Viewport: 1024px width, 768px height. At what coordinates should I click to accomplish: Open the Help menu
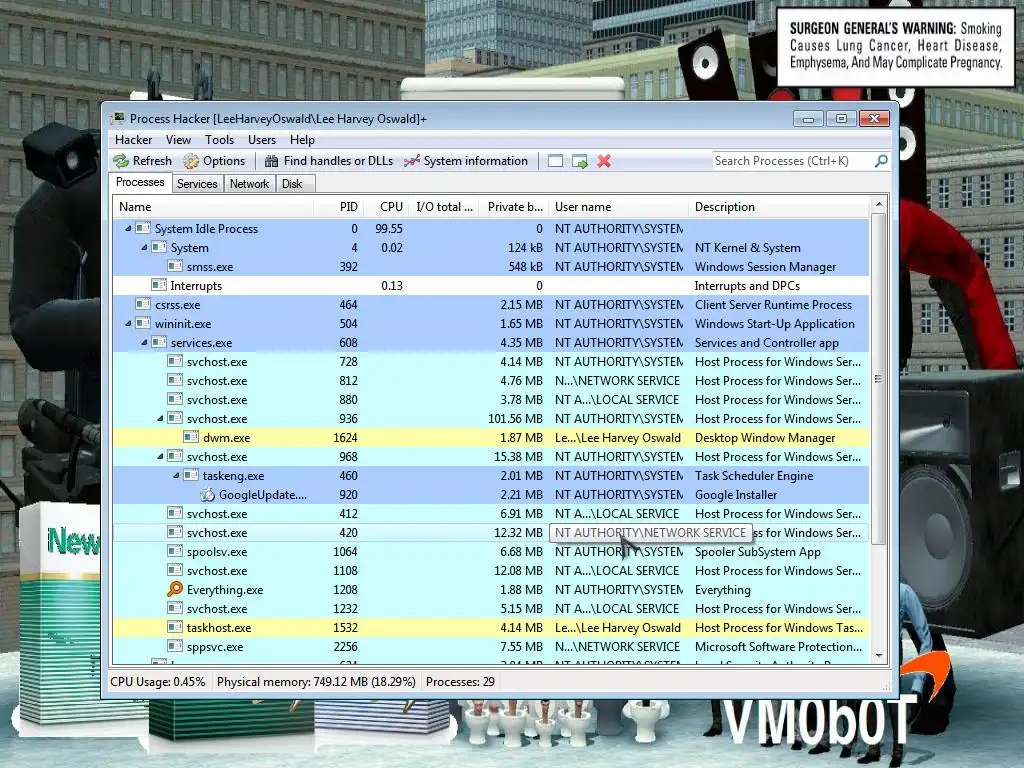pyautogui.click(x=302, y=140)
